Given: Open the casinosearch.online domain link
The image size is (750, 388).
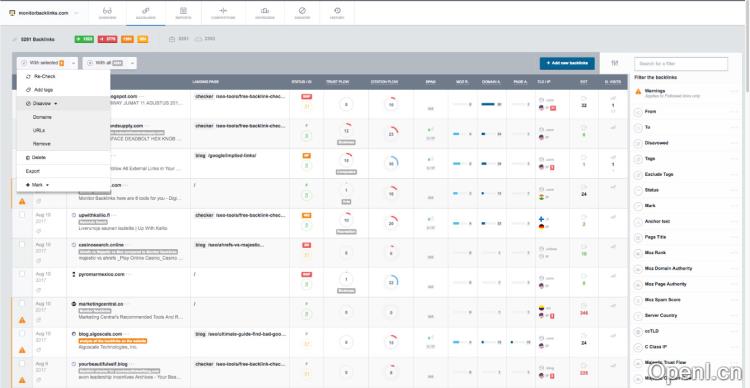Looking at the screenshot, I should [101, 245].
